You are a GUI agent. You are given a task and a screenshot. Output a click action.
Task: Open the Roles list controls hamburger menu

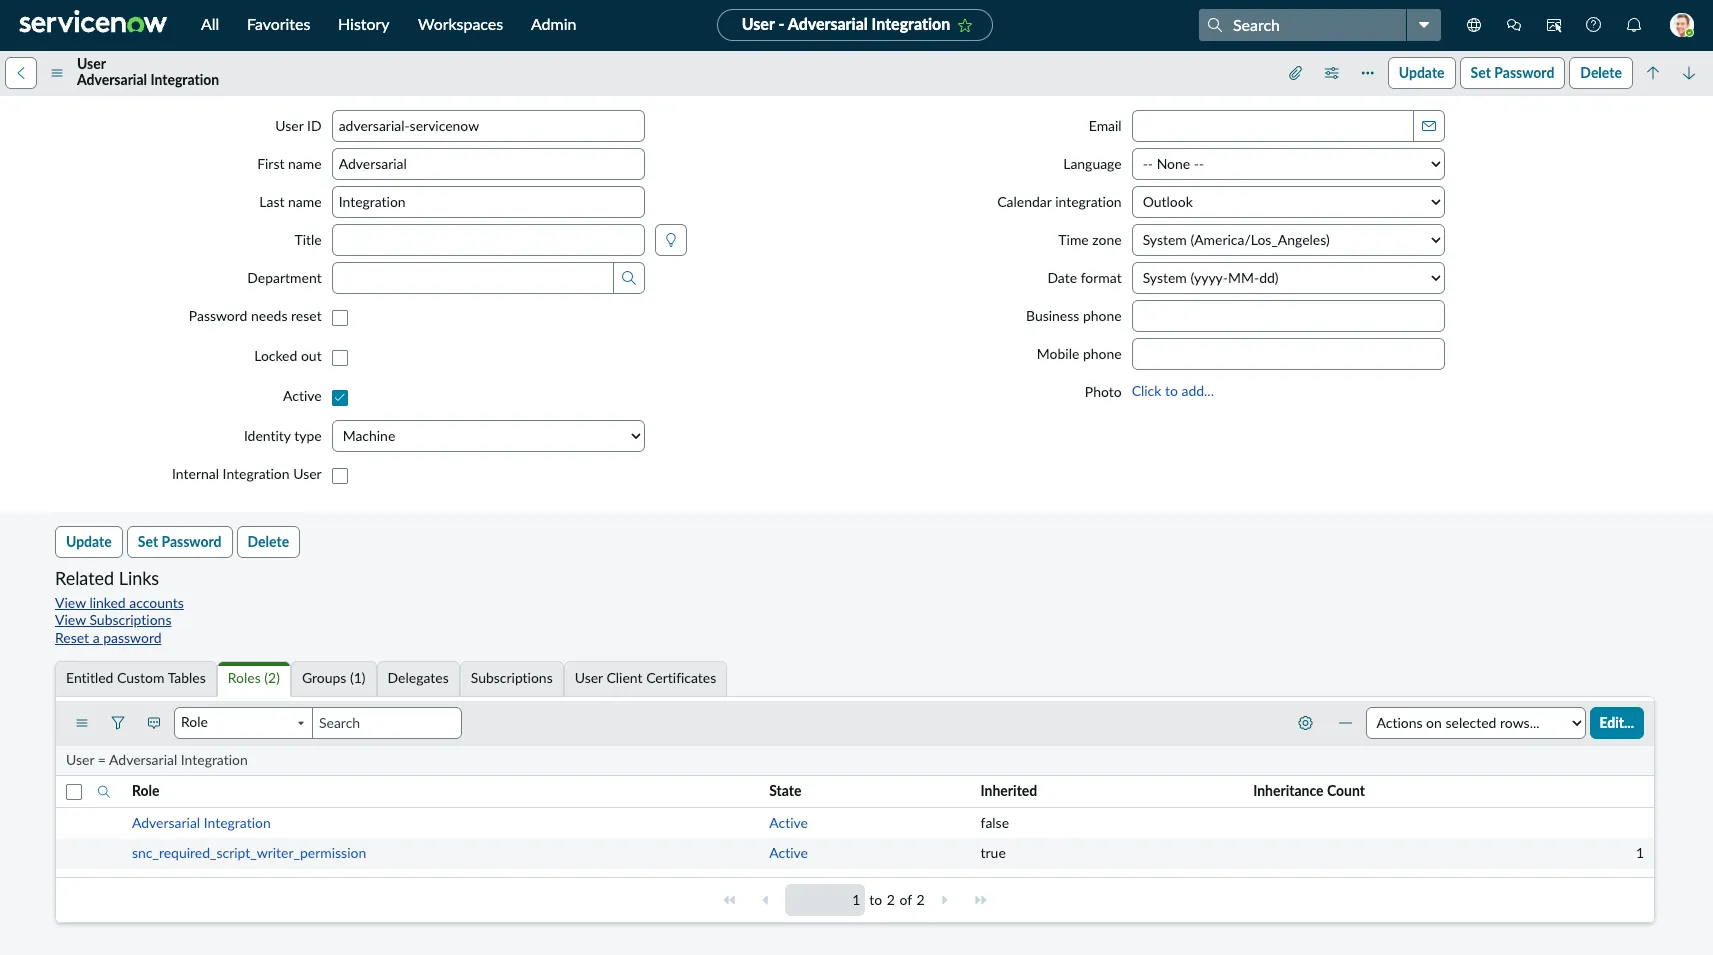(82, 723)
